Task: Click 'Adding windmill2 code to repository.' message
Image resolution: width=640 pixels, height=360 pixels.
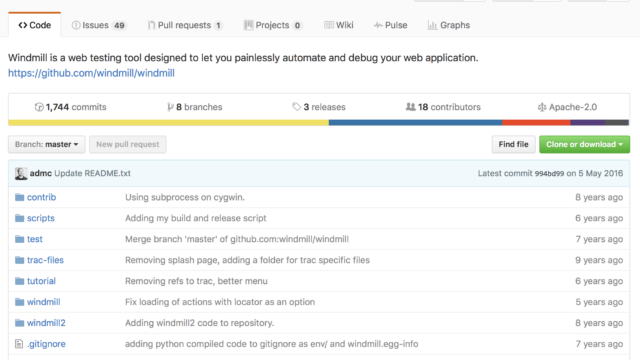Action: point(200,323)
